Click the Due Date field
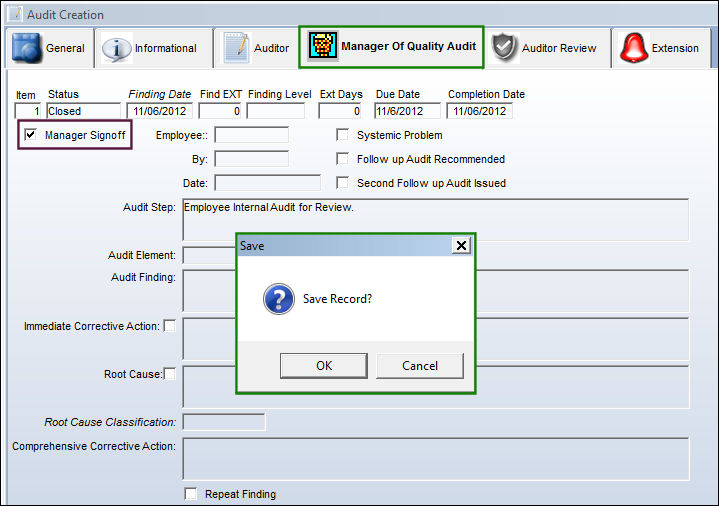The image size is (719, 506). [407, 111]
